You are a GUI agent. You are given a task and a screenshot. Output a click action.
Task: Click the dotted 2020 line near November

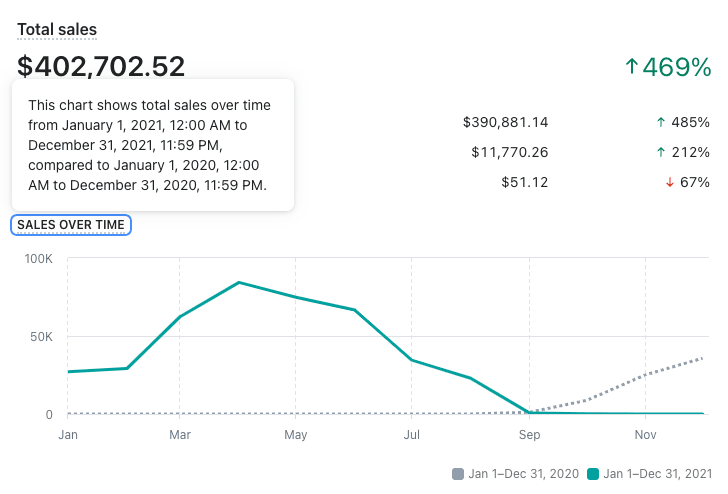coord(646,375)
